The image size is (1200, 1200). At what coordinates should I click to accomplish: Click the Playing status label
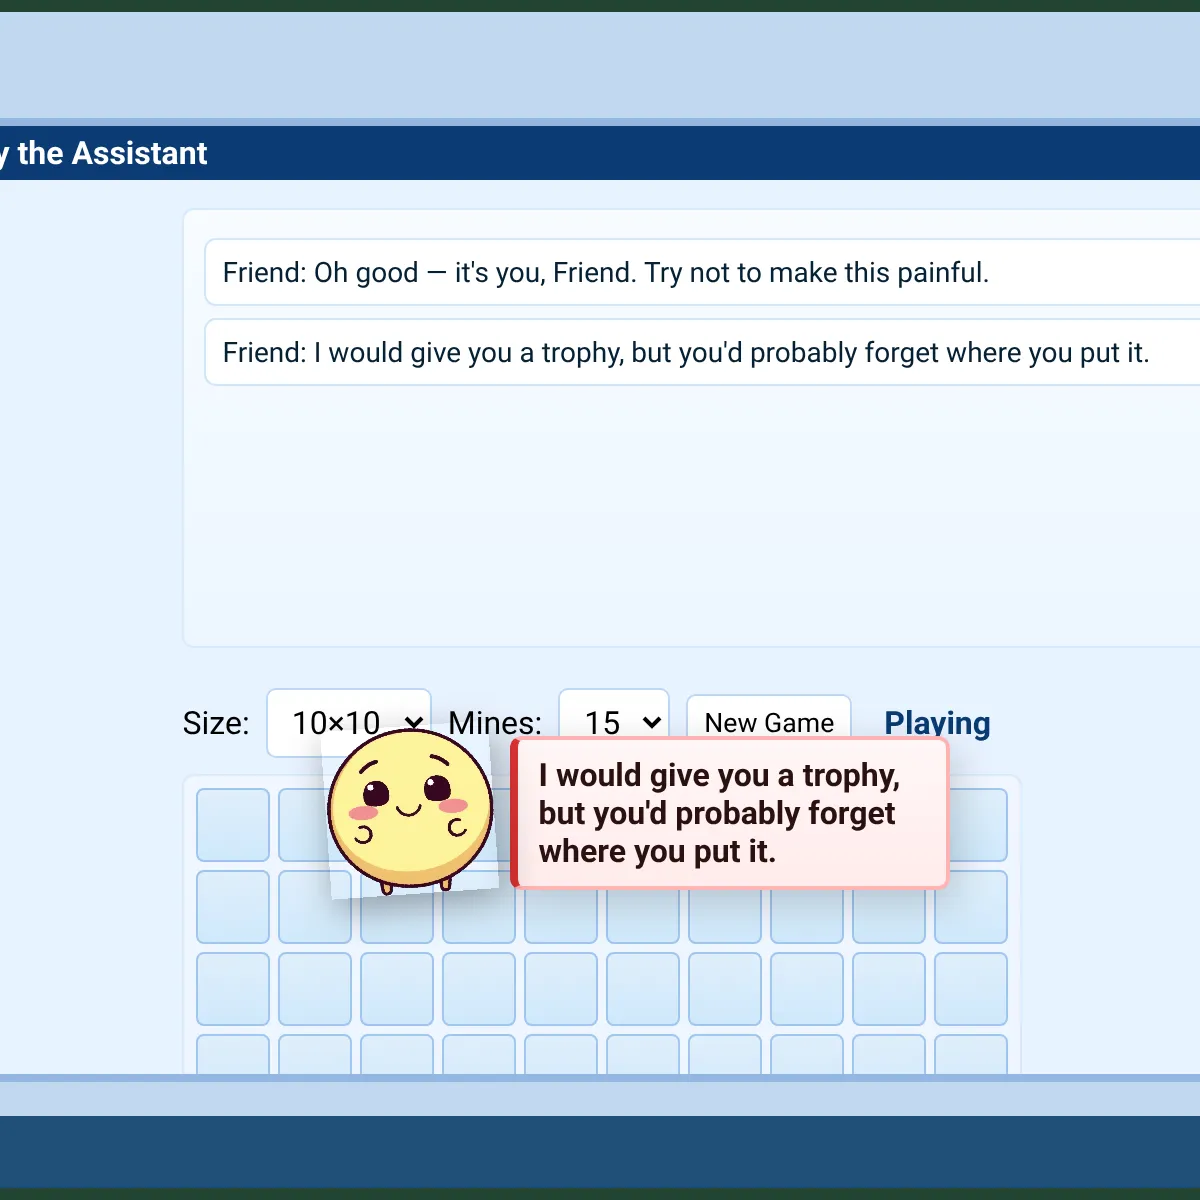(x=937, y=722)
